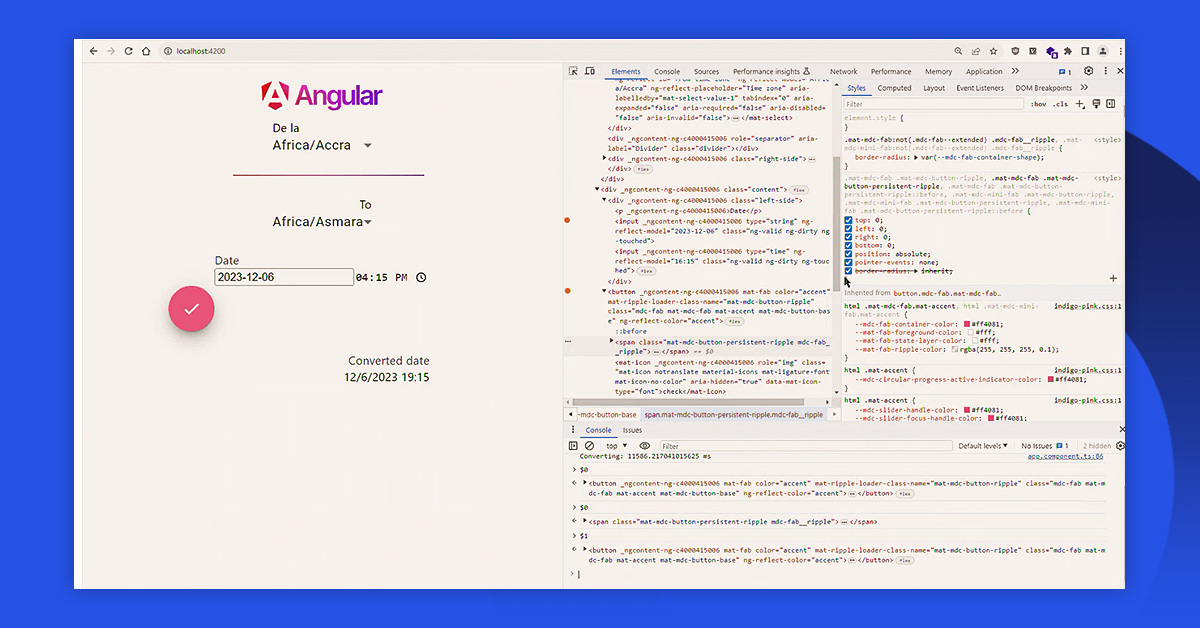Disable the 'position: absolute' declaration
1200x628 pixels.
(849, 254)
